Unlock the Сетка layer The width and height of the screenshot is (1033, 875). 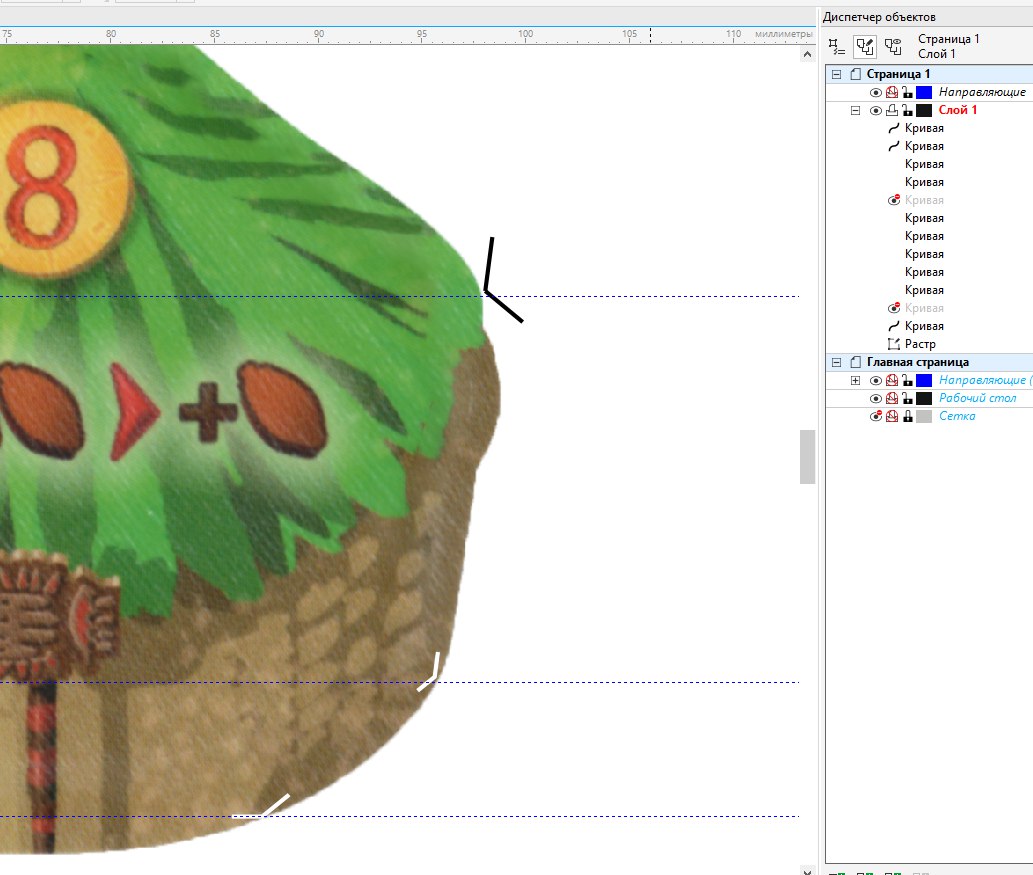[907, 416]
